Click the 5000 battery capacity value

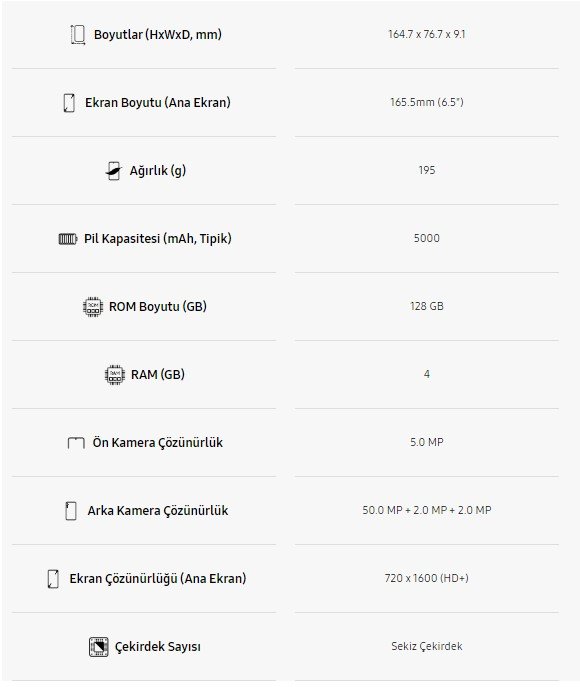tap(427, 238)
